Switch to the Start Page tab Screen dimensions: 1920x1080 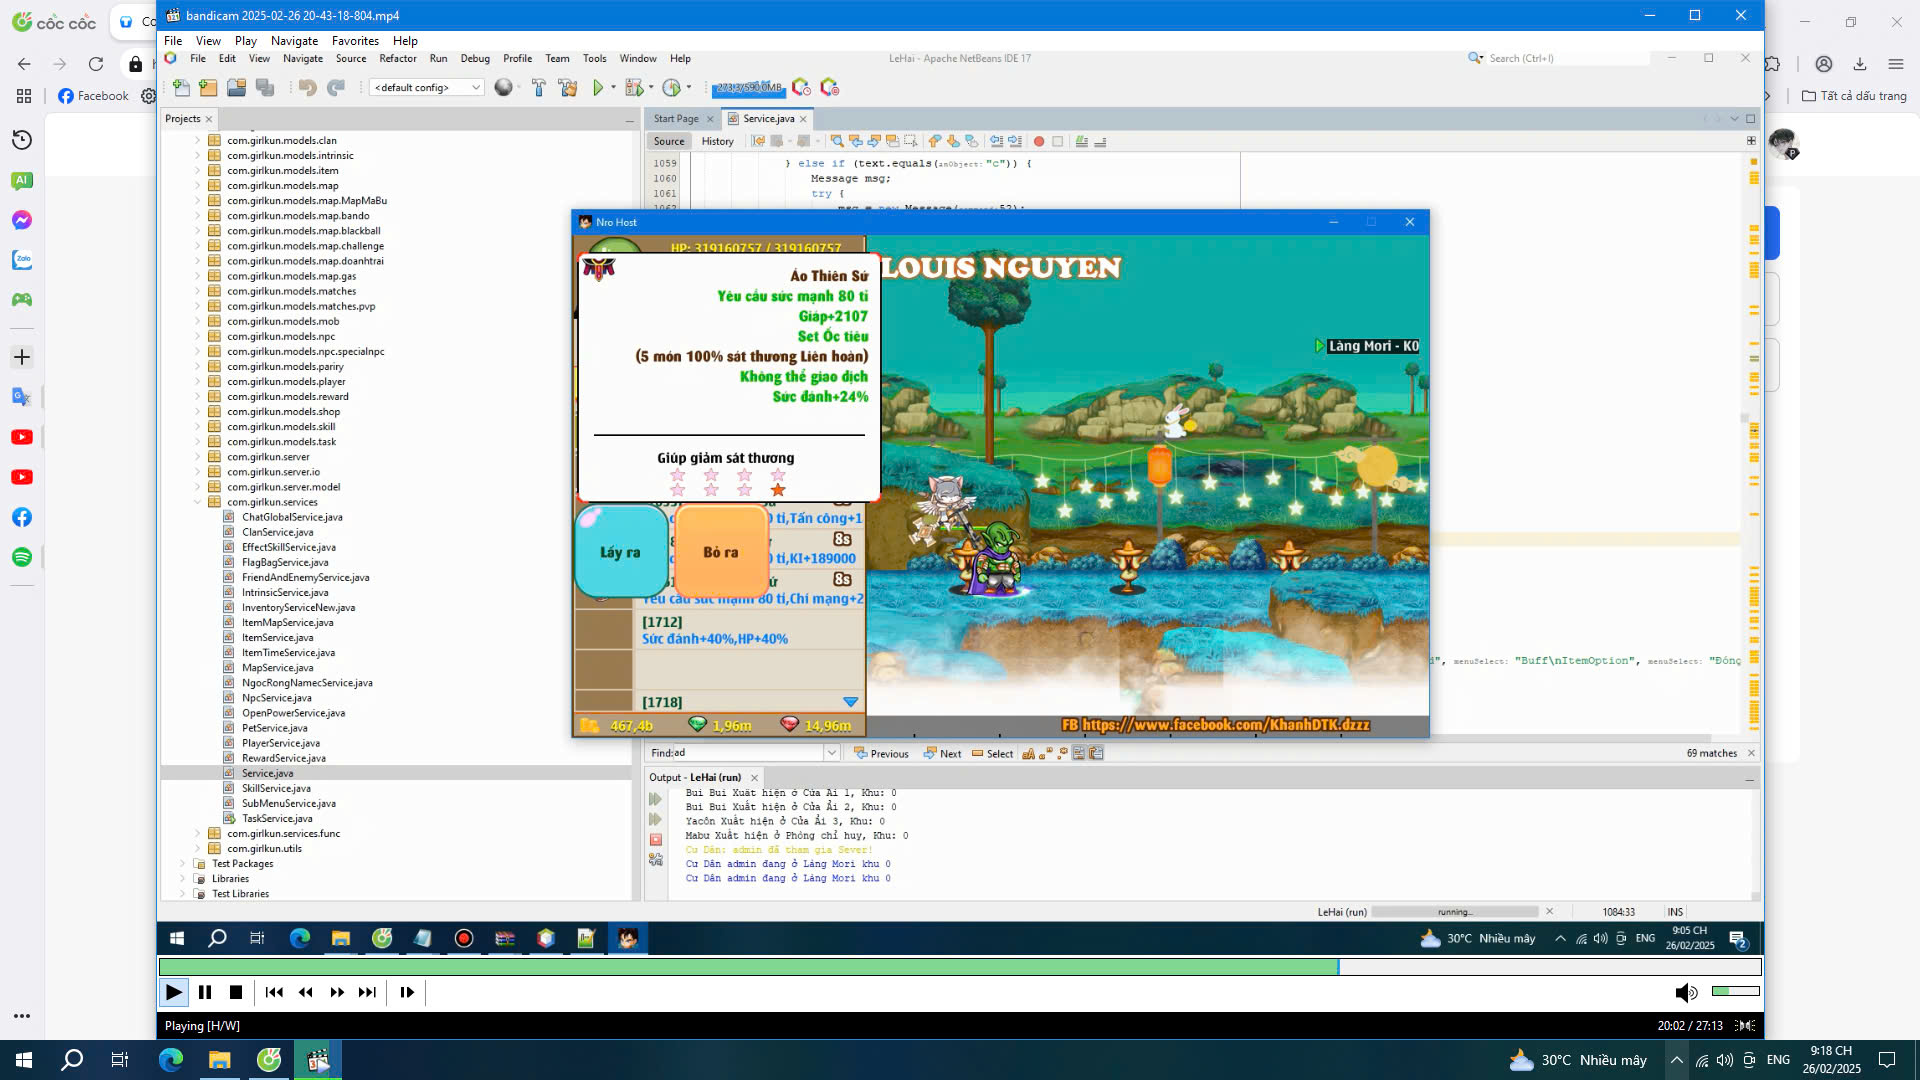(676, 119)
